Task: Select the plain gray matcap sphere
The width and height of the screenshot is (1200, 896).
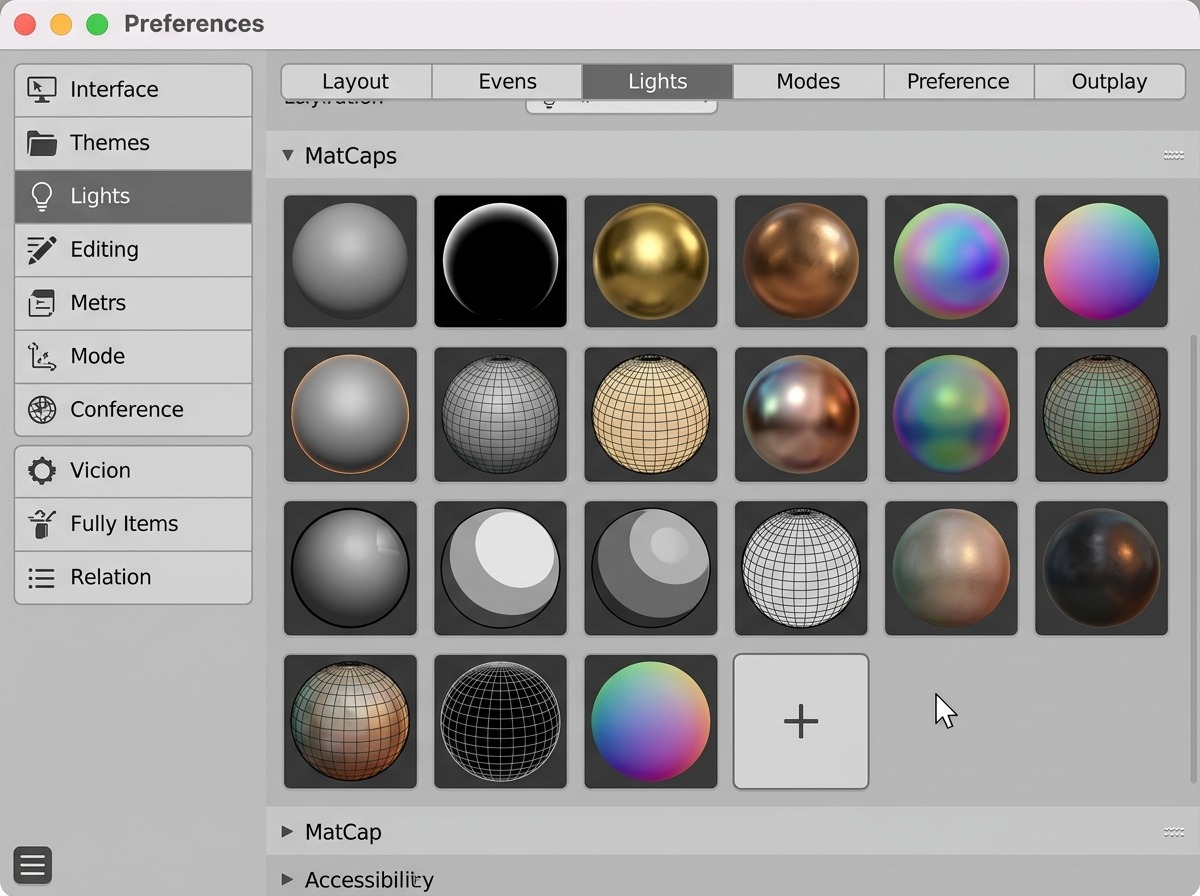Action: (x=350, y=261)
